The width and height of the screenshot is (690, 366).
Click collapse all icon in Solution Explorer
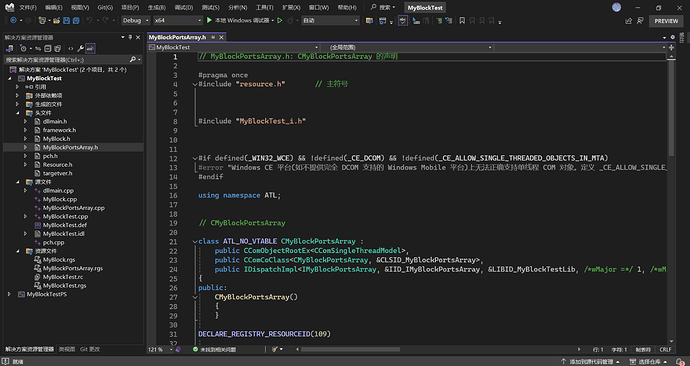[x=48, y=48]
